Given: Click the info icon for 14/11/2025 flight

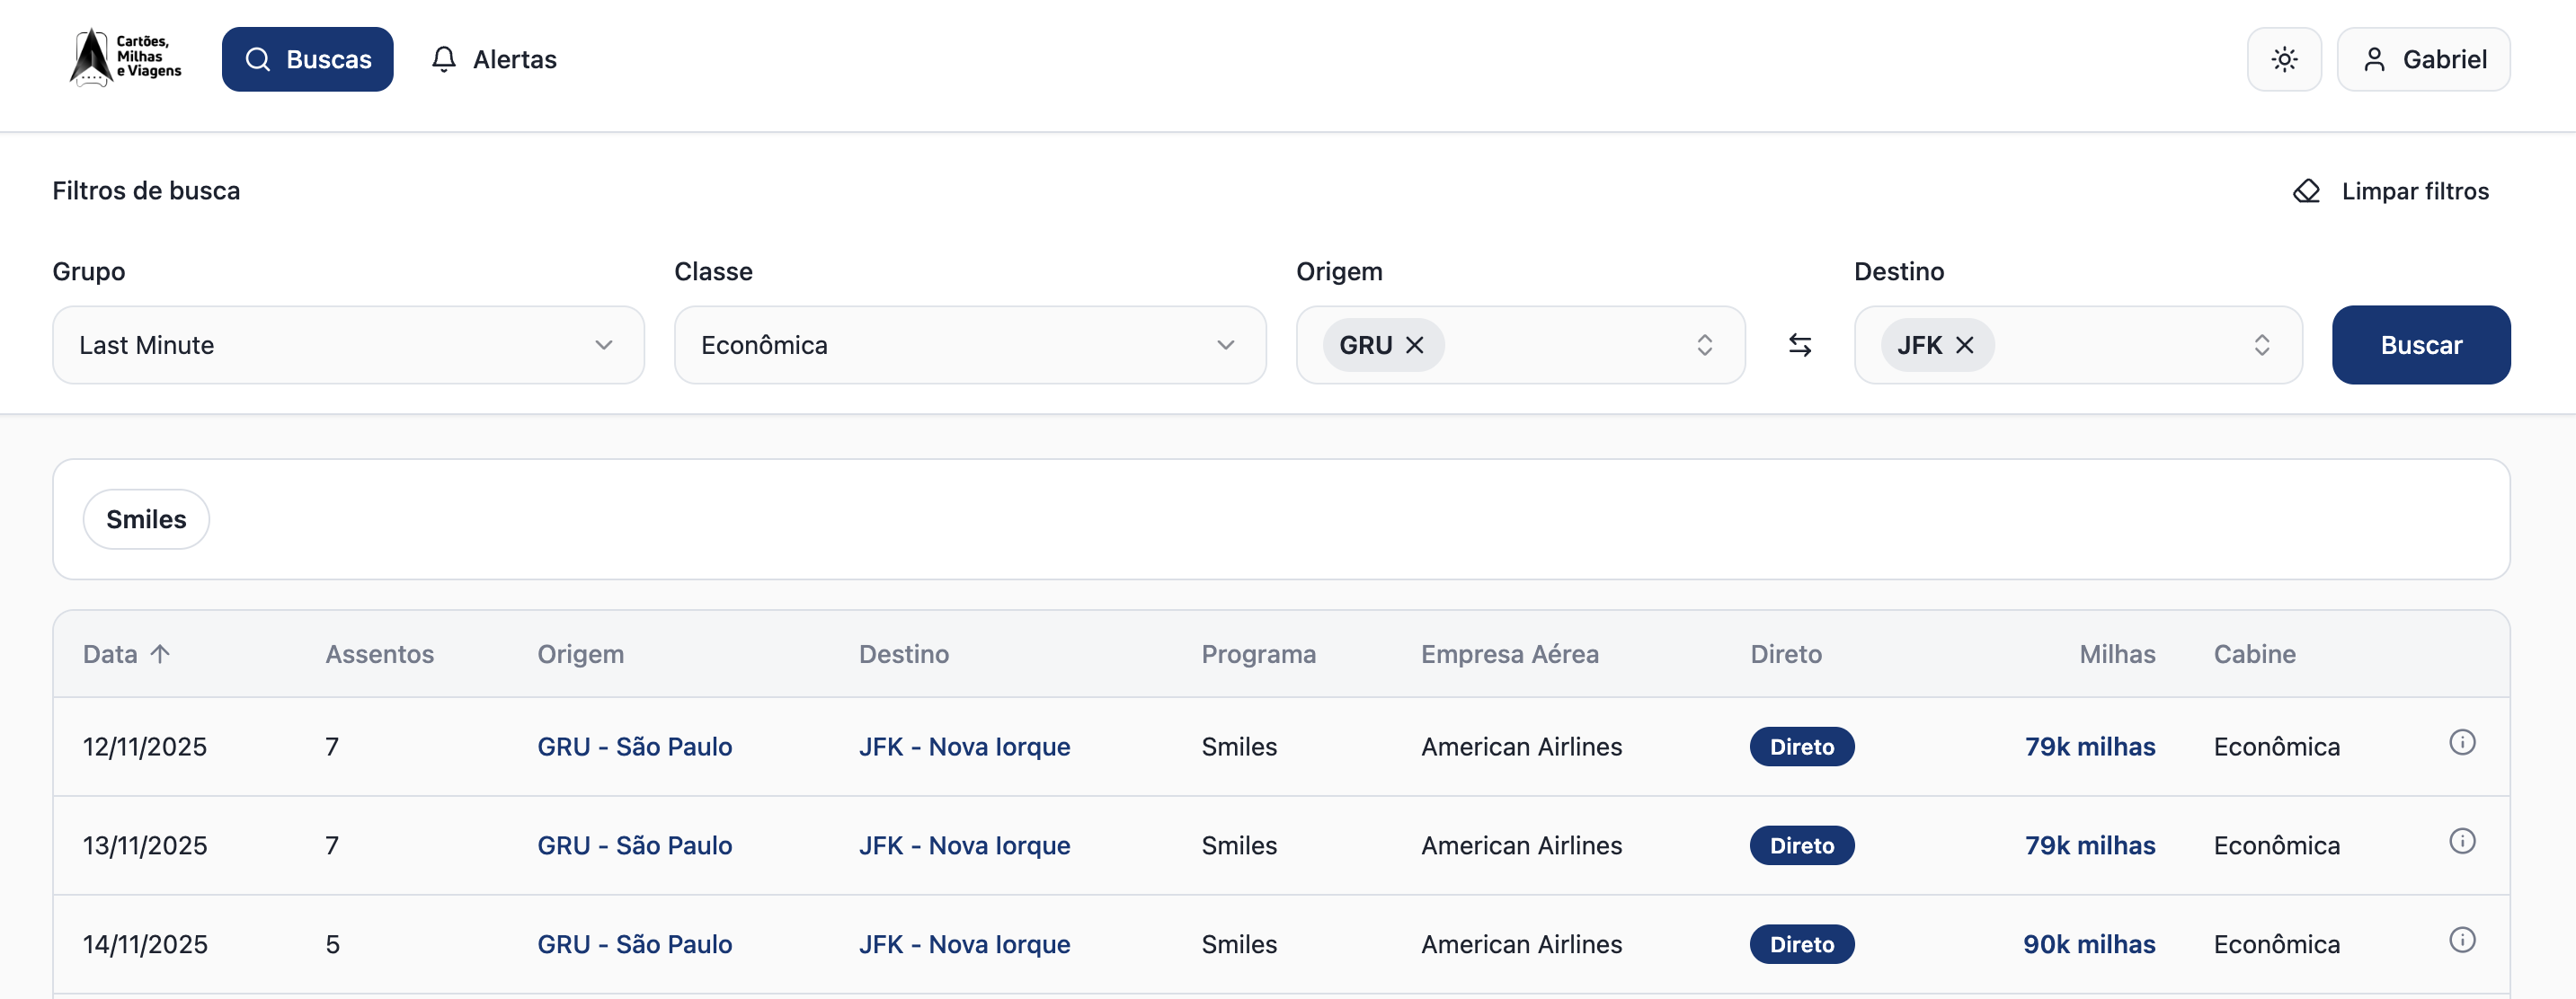Looking at the screenshot, I should [x=2461, y=940].
